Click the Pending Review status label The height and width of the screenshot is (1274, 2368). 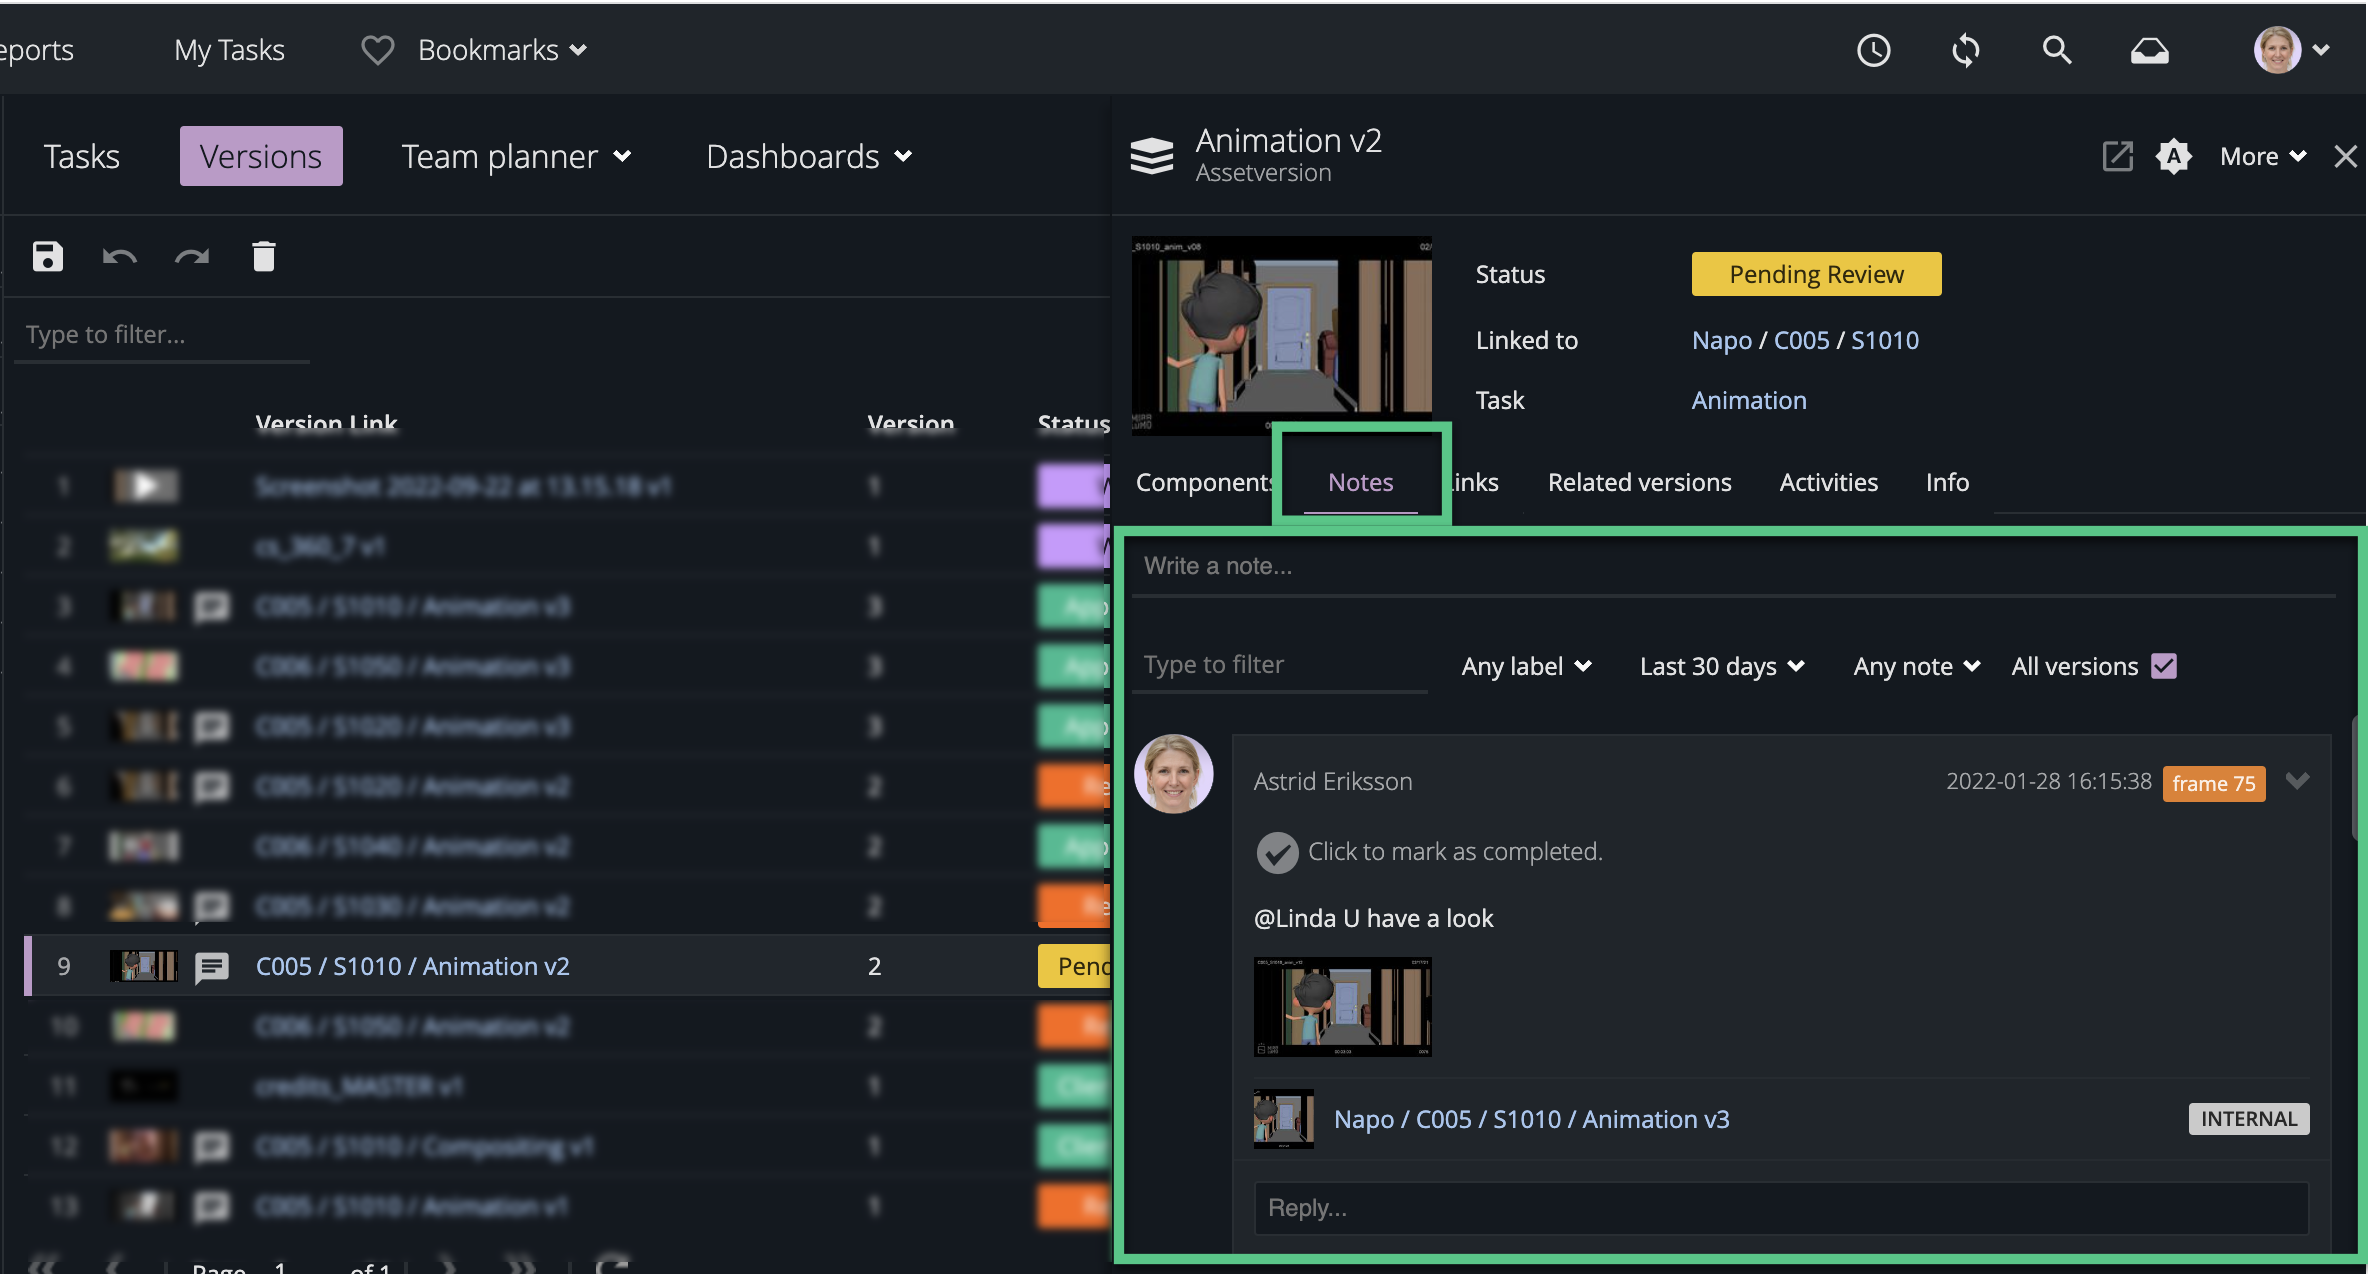(x=1816, y=274)
